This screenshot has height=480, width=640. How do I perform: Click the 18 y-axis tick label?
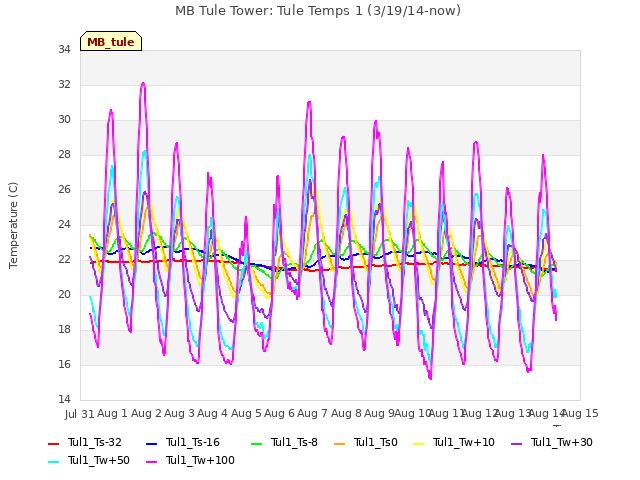[x=64, y=329]
